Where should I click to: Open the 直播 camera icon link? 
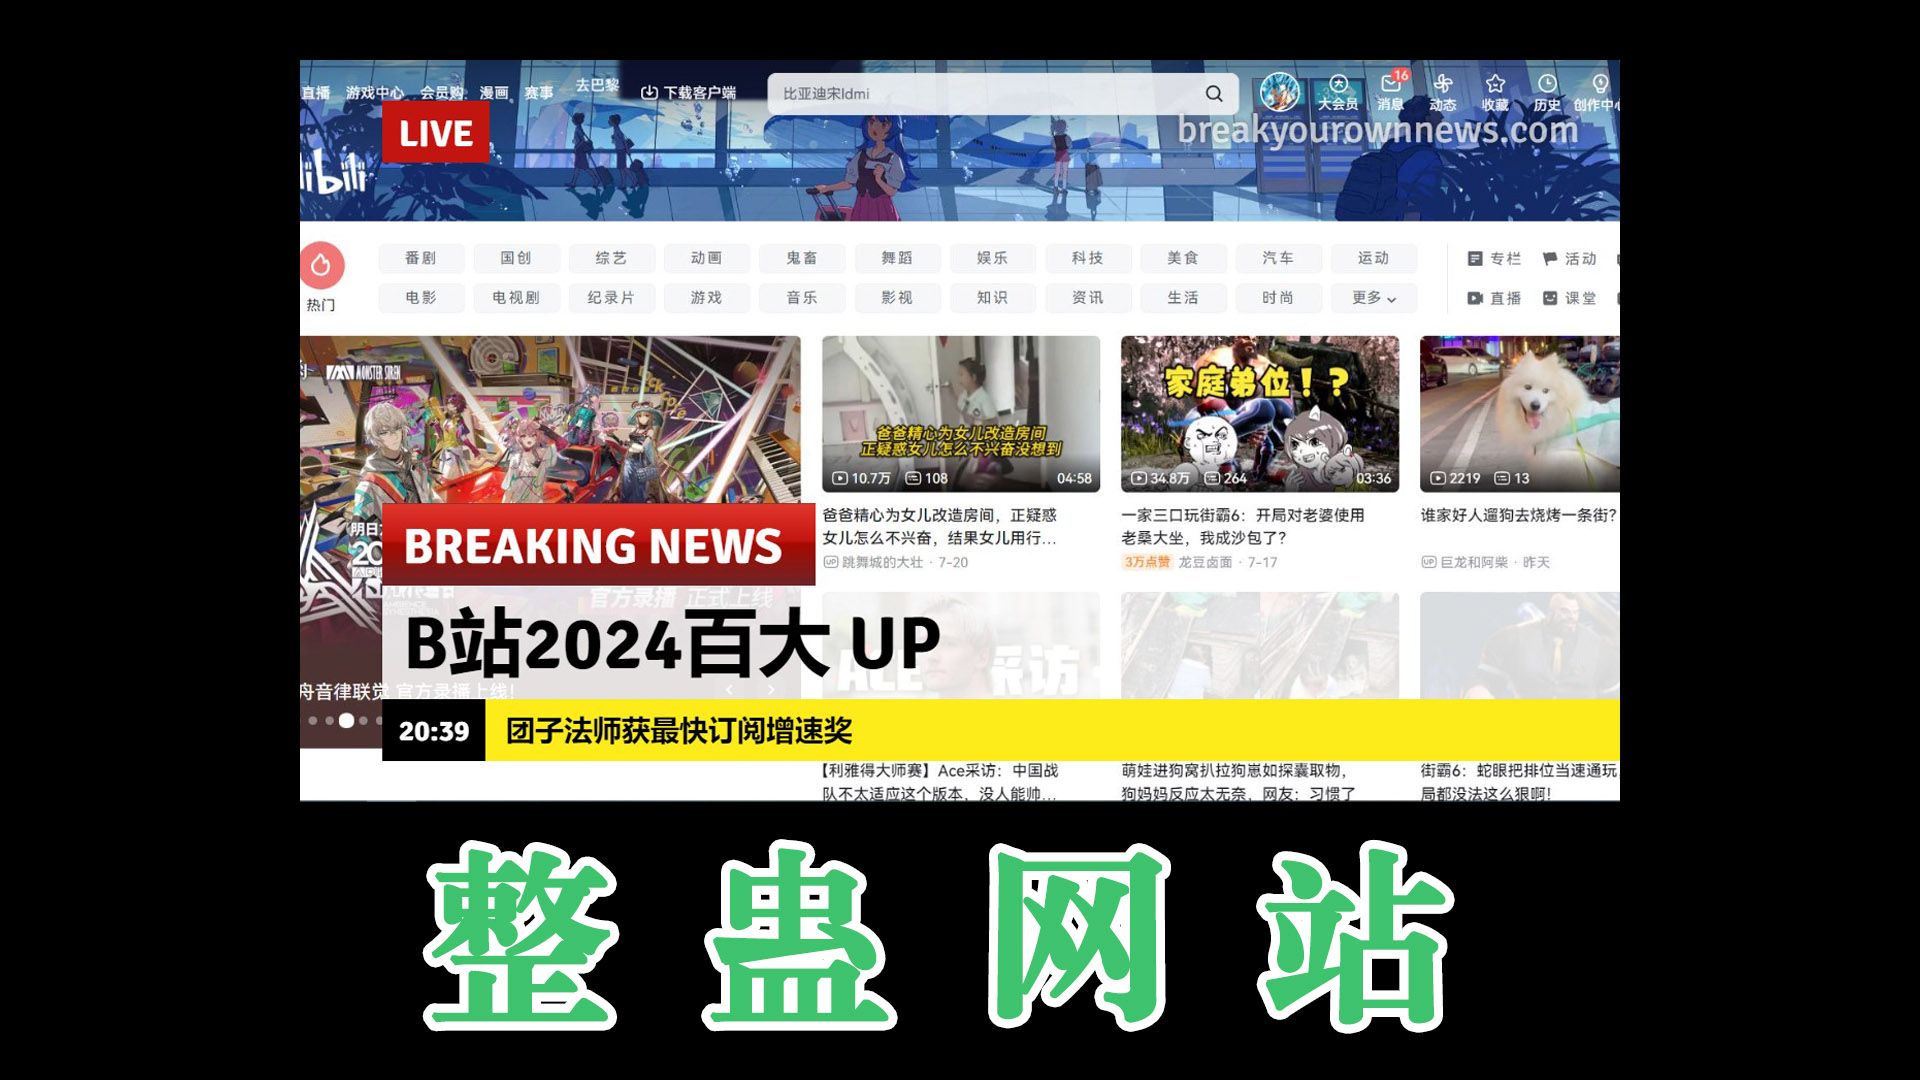click(x=1494, y=298)
